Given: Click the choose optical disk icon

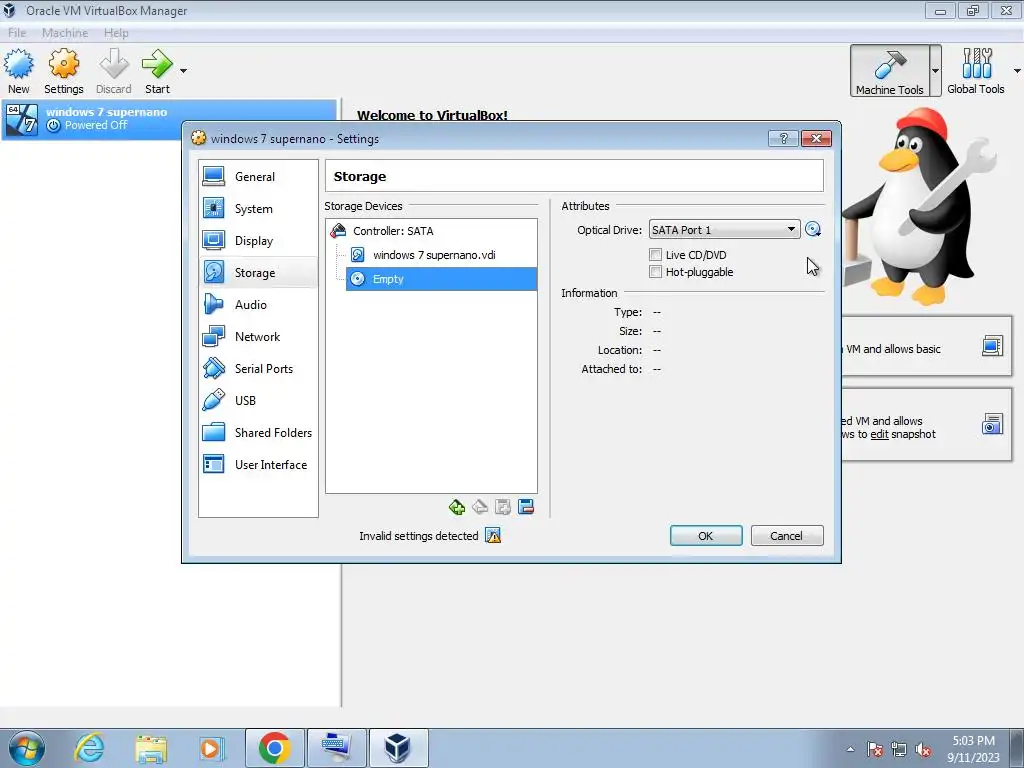Looking at the screenshot, I should pyautogui.click(x=812, y=229).
